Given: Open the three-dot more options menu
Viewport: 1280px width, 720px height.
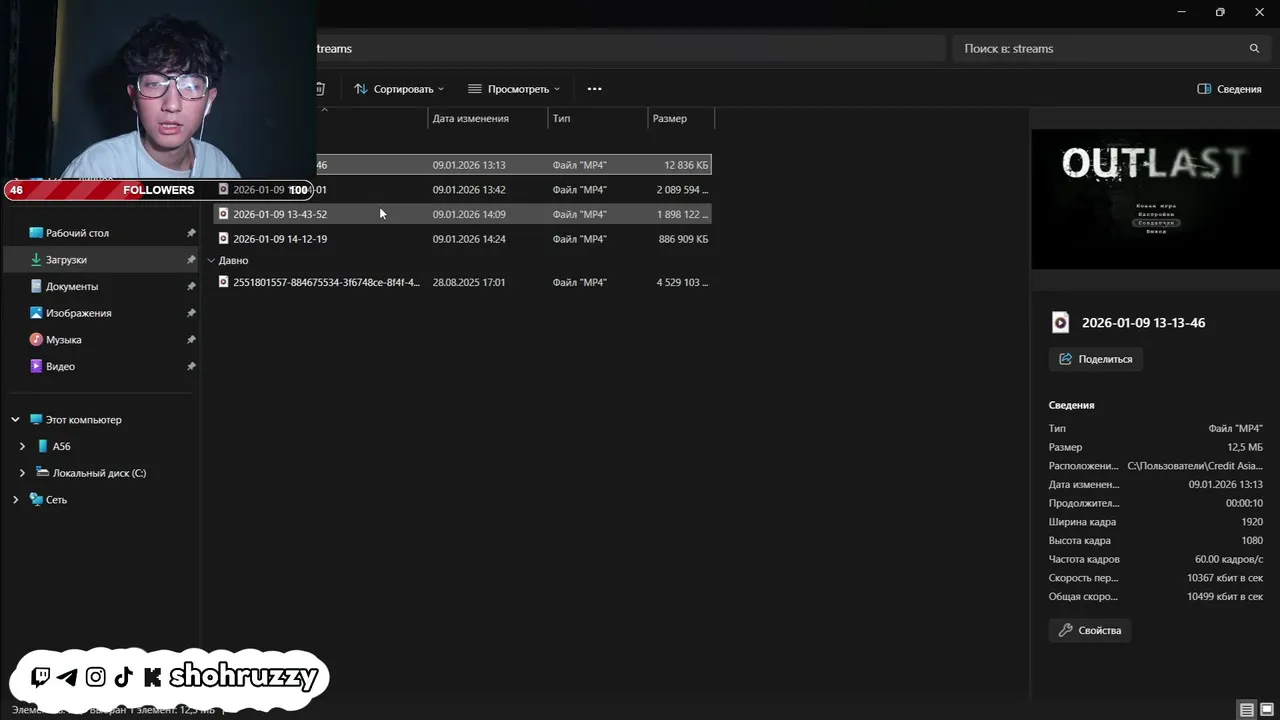Looking at the screenshot, I should (594, 89).
